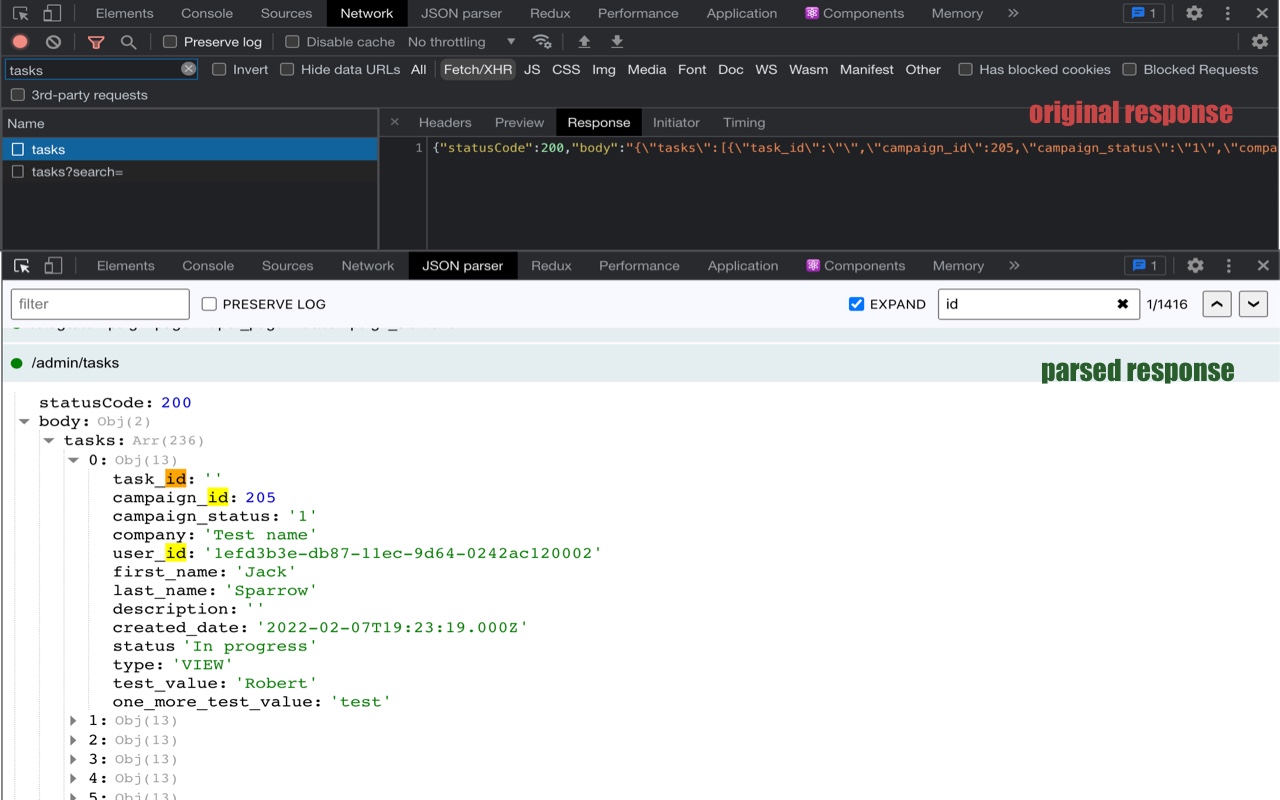Open the network request filter funnel
Viewport: 1280px width, 800px height.
(96, 42)
